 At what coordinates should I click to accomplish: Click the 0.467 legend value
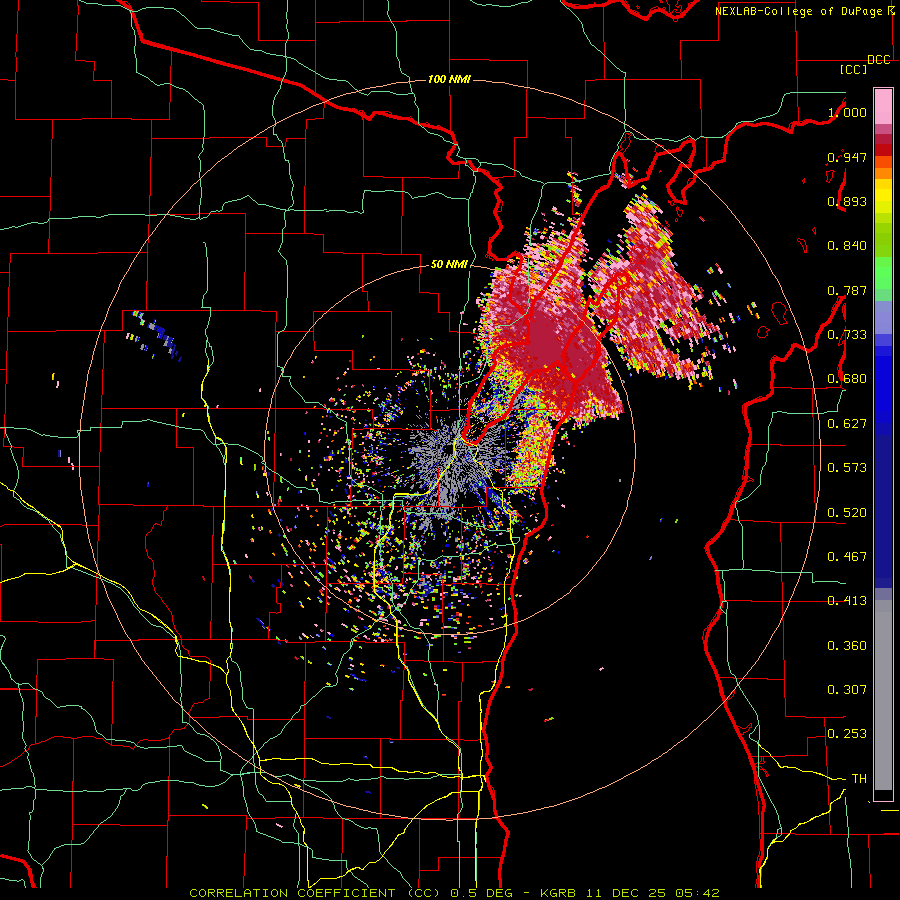tap(847, 557)
